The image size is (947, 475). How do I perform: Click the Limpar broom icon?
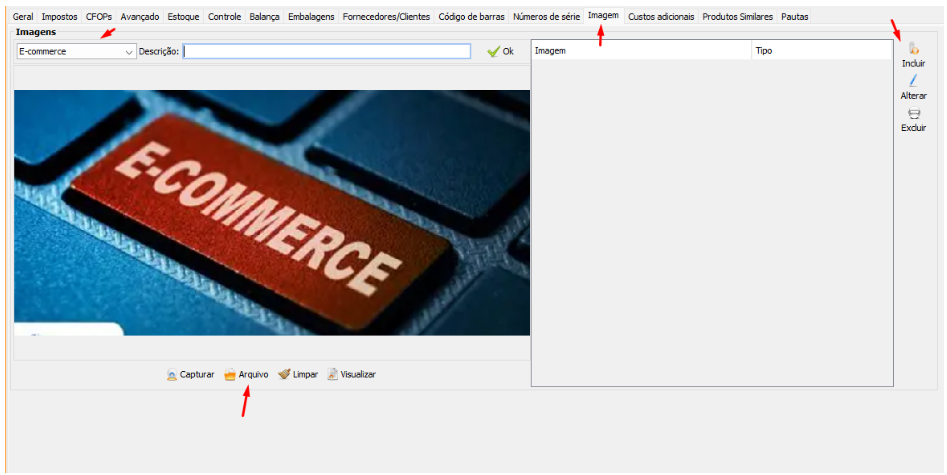click(284, 375)
